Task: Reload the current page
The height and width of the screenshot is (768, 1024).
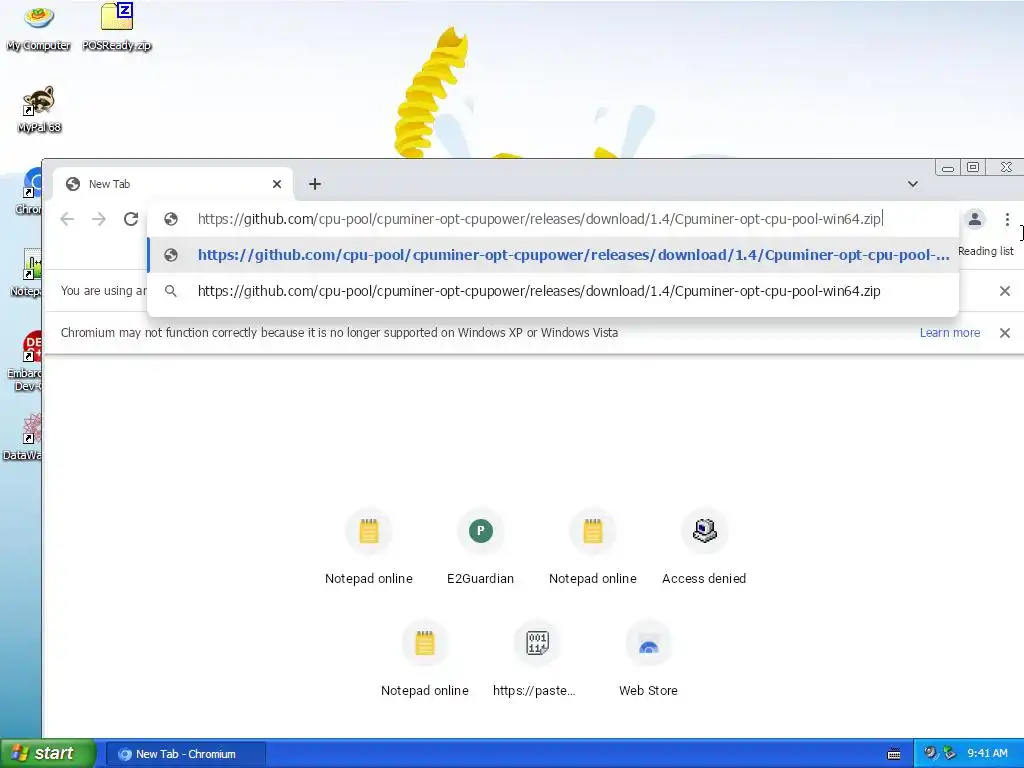Action: coord(131,219)
